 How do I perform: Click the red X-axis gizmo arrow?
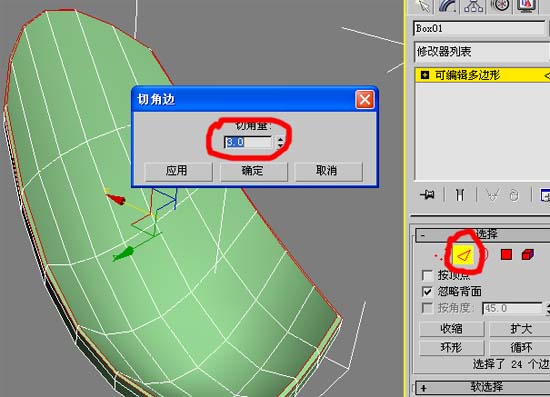click(116, 199)
